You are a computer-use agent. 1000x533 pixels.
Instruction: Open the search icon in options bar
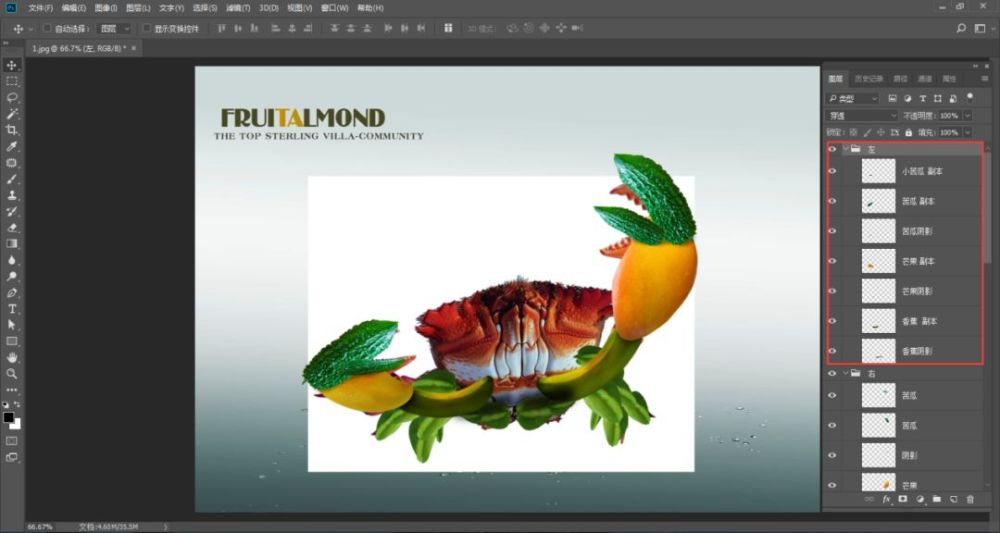[x=961, y=28]
